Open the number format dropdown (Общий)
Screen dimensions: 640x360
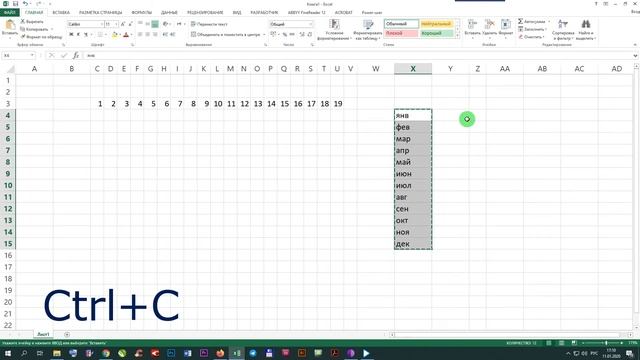311,24
